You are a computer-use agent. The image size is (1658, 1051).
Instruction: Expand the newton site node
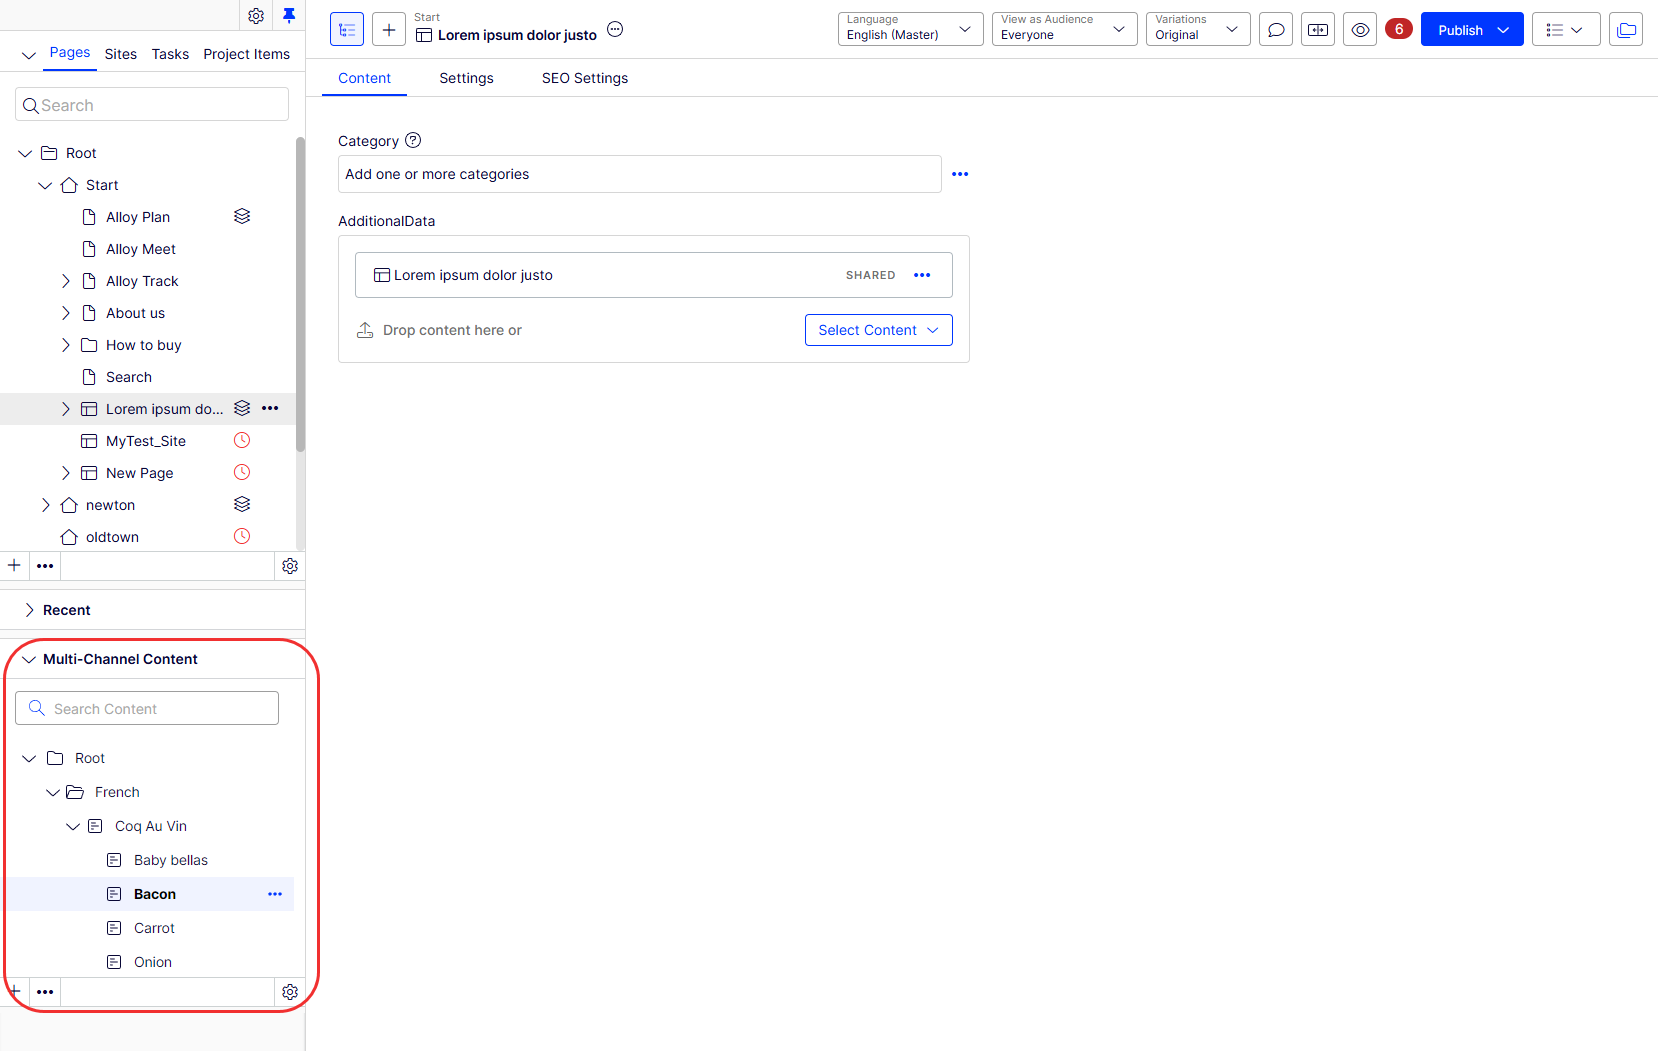pos(45,505)
